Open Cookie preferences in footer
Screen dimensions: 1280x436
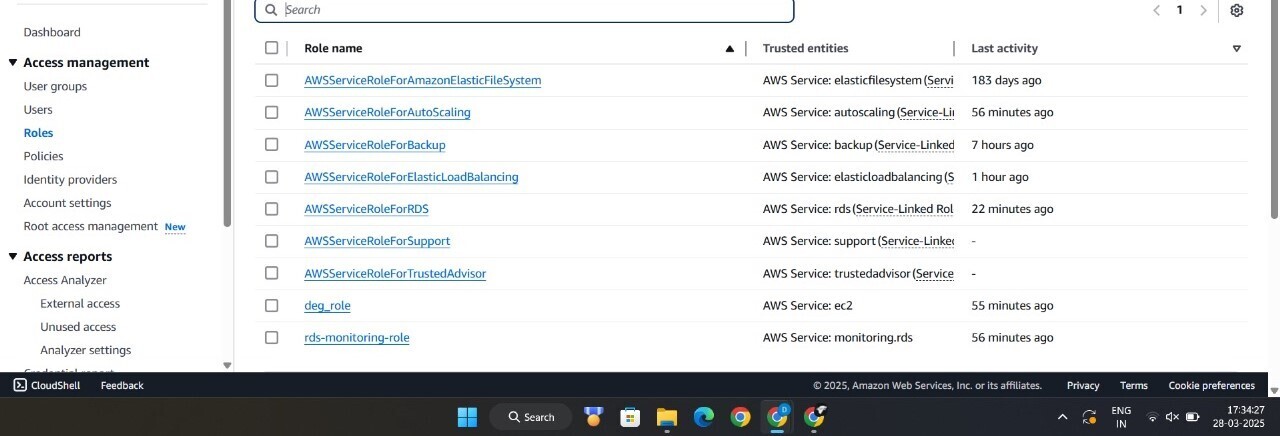pyautogui.click(x=1212, y=385)
